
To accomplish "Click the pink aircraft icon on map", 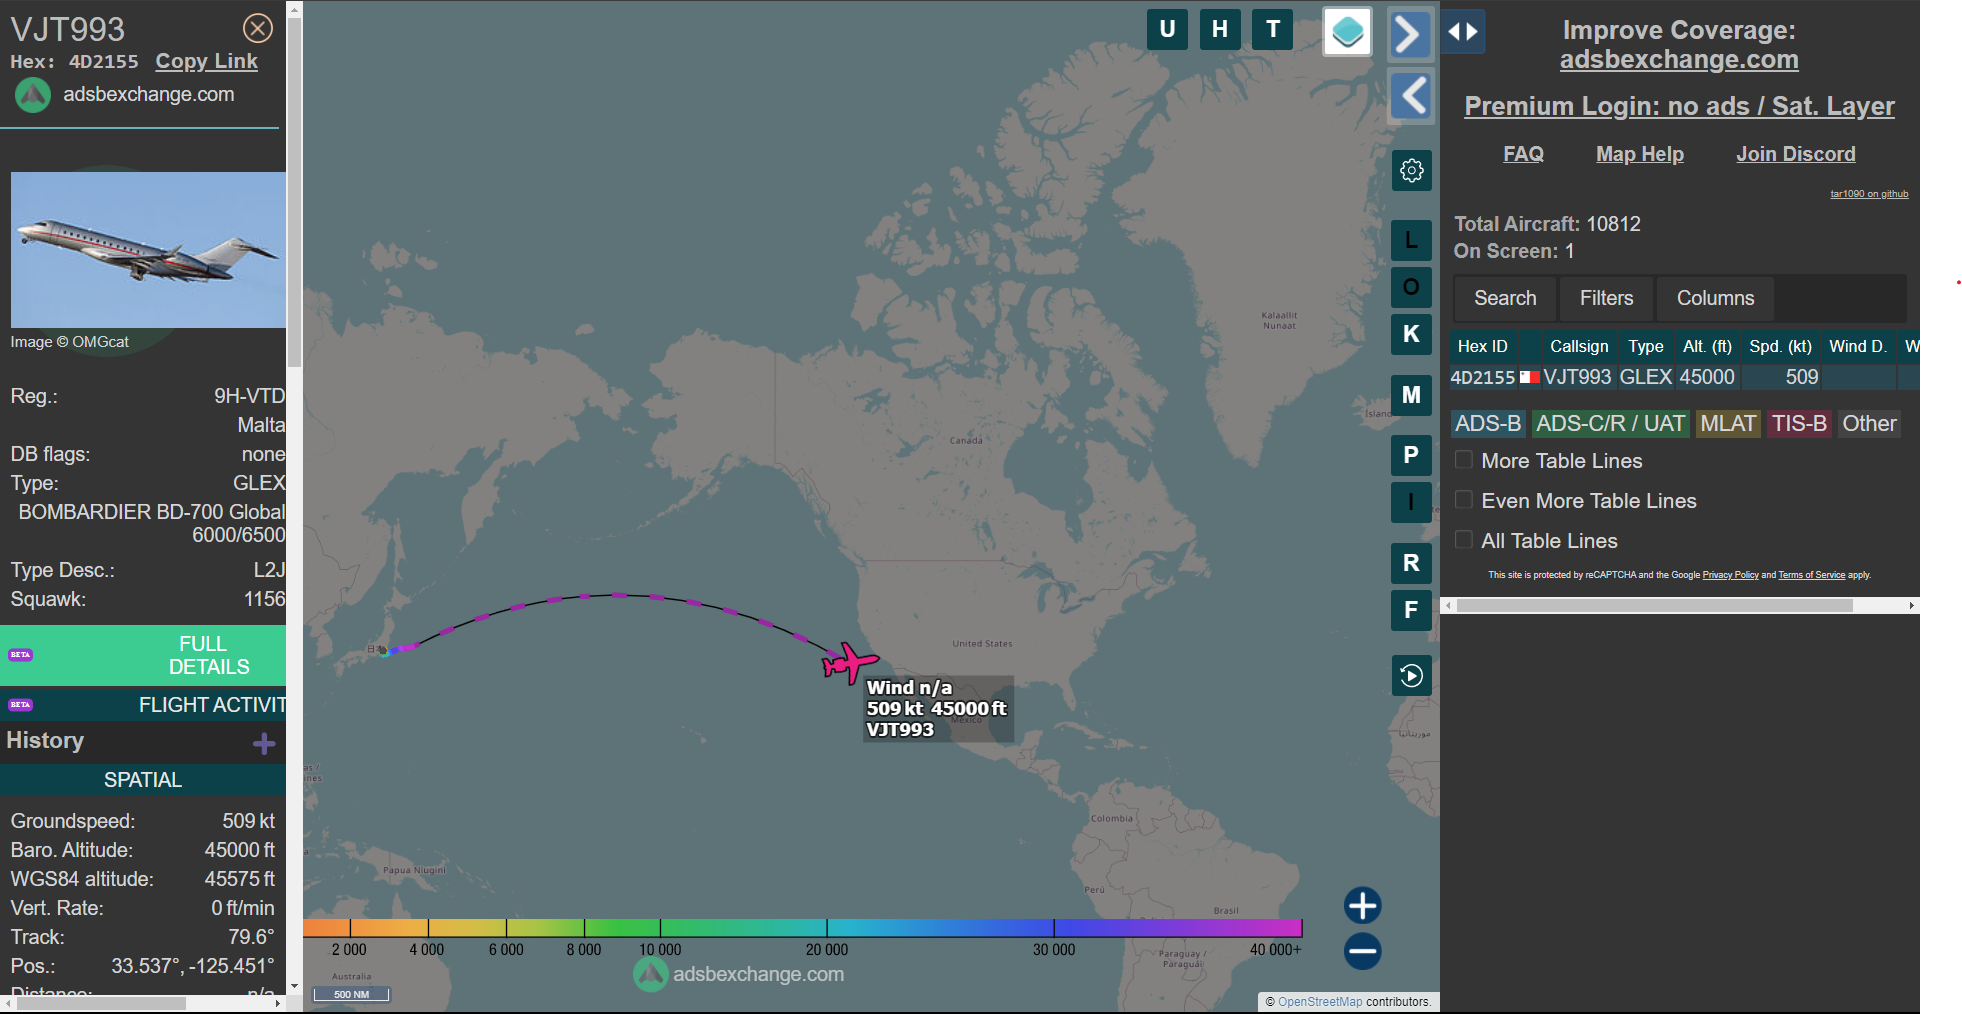I will coord(850,663).
